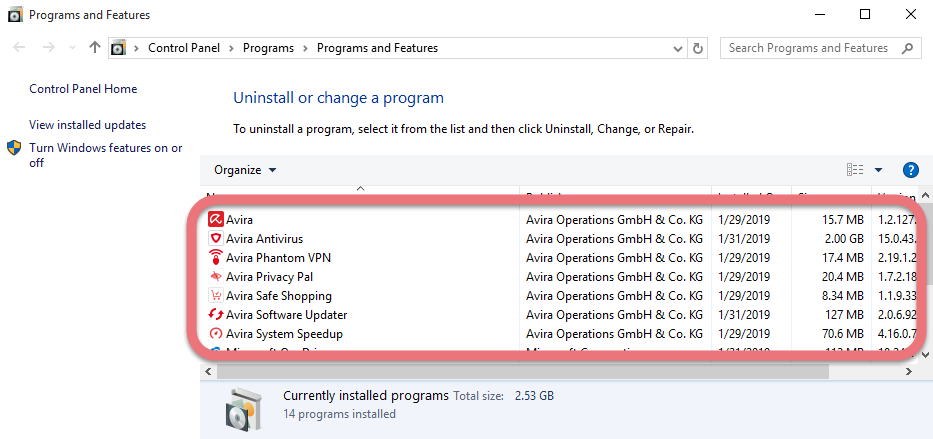This screenshot has width=933, height=439.
Task: Open the Organize dropdown menu
Action: (245, 170)
